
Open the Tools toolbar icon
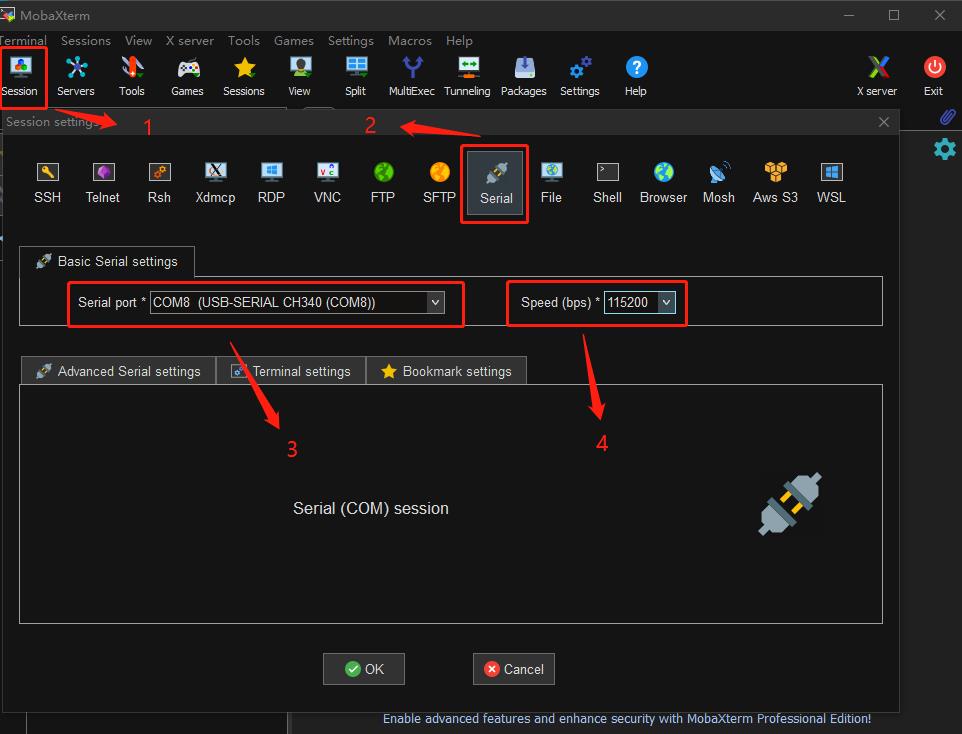132,77
